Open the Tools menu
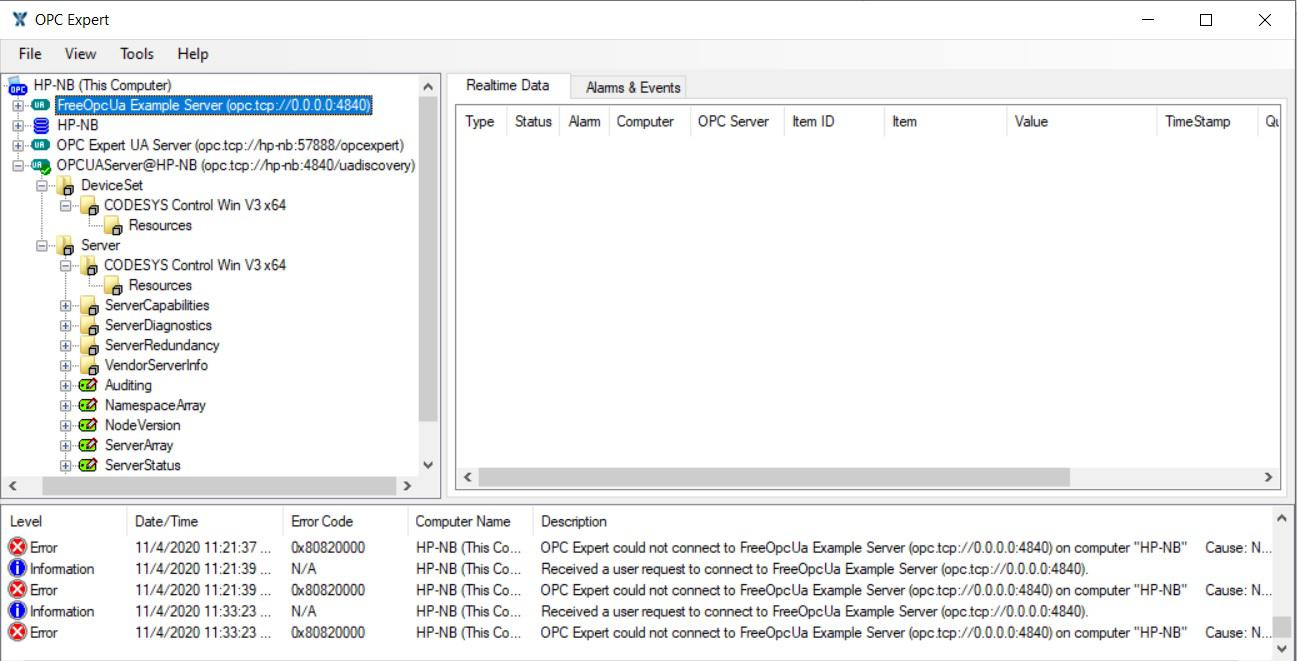The image size is (1297, 661). pos(136,54)
